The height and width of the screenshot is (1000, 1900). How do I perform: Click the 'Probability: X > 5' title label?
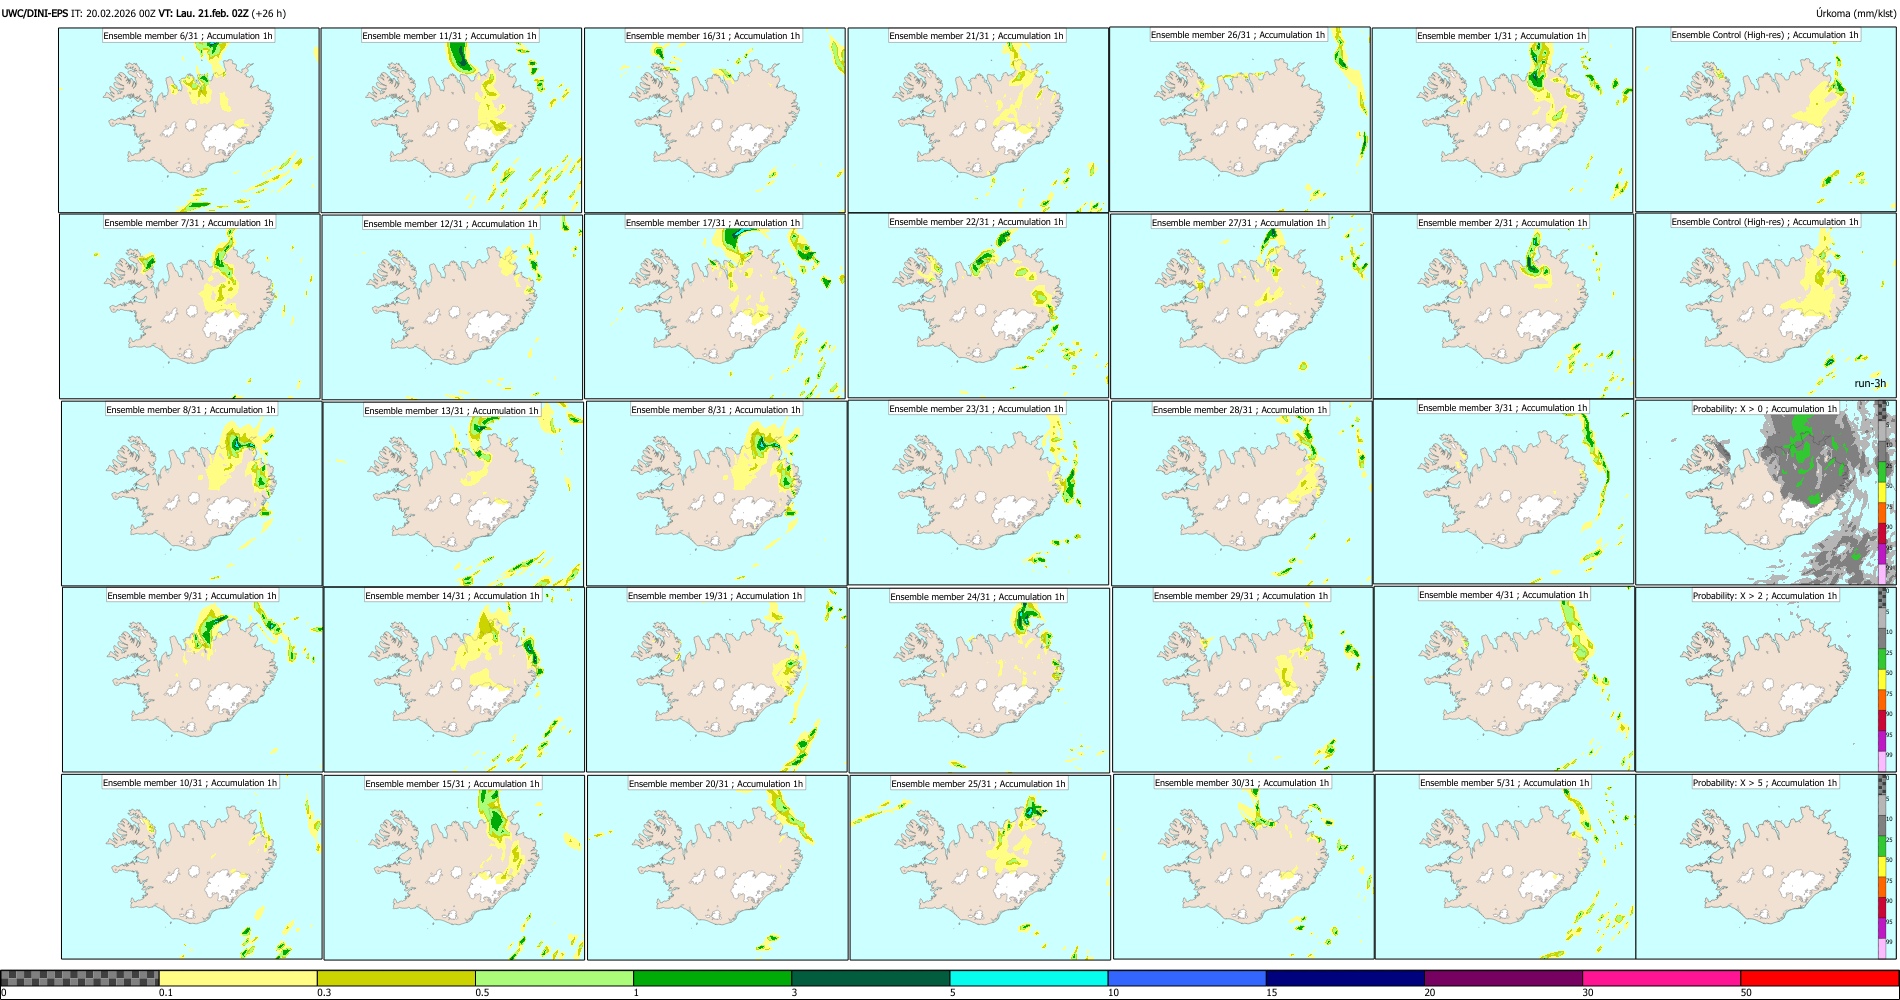coord(1765,783)
